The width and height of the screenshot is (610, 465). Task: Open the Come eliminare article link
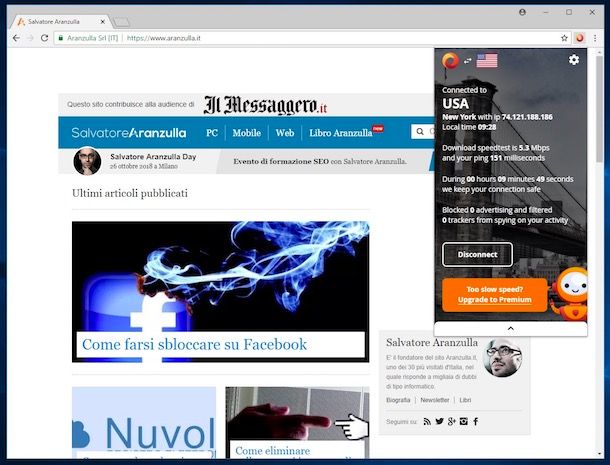pos(272,451)
